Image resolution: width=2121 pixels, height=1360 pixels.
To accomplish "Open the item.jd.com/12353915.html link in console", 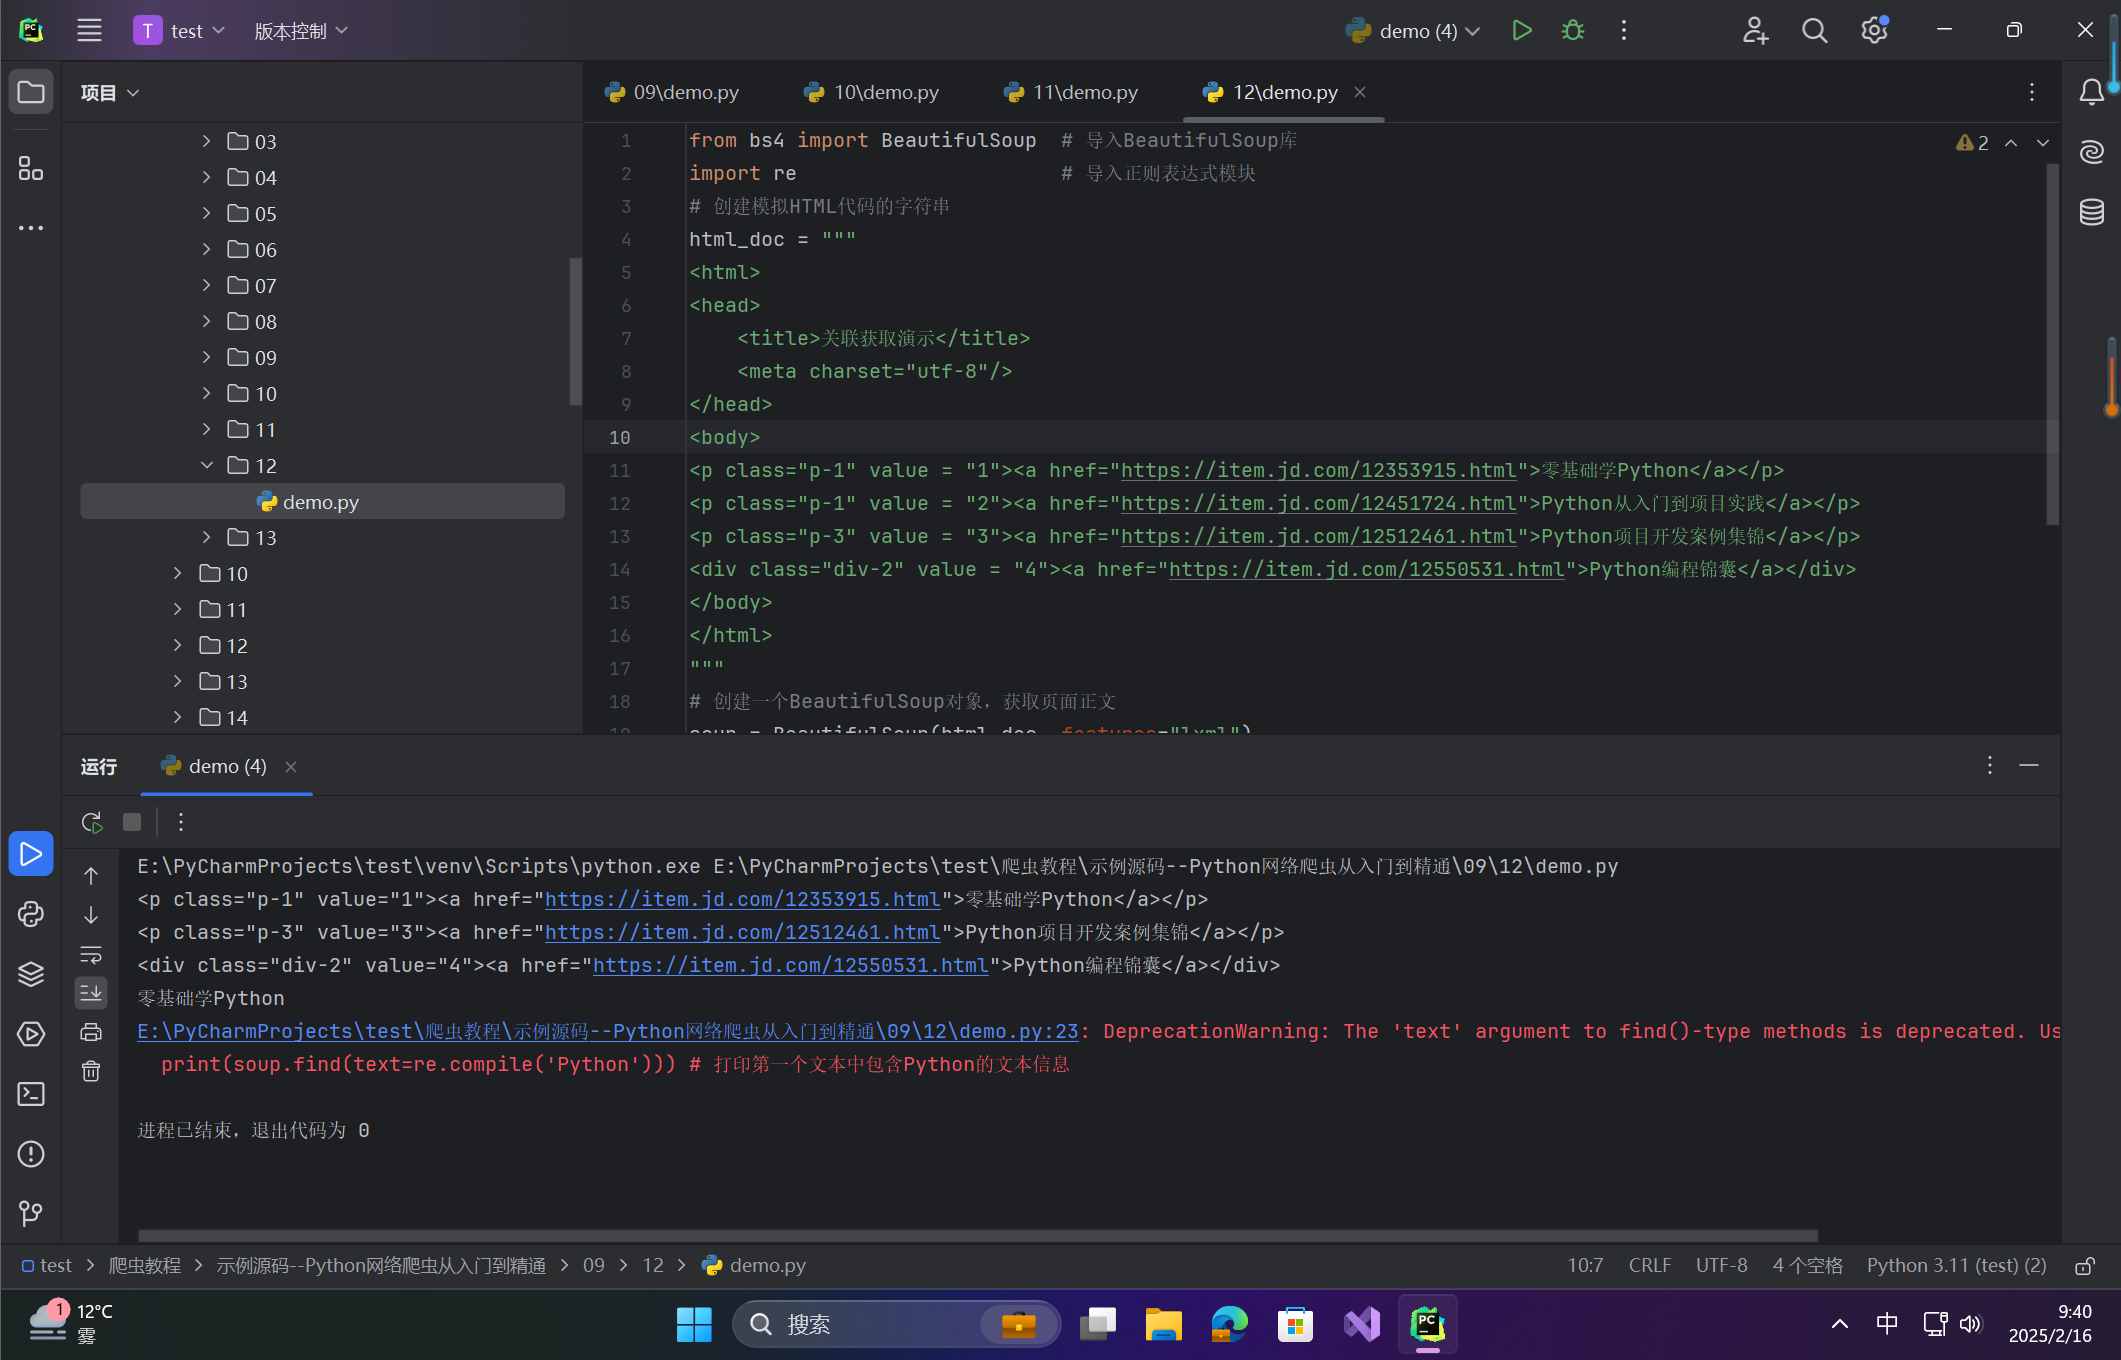I will 742,899.
